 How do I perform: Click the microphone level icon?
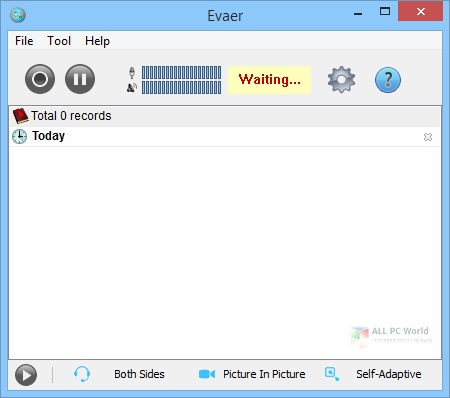click(132, 73)
